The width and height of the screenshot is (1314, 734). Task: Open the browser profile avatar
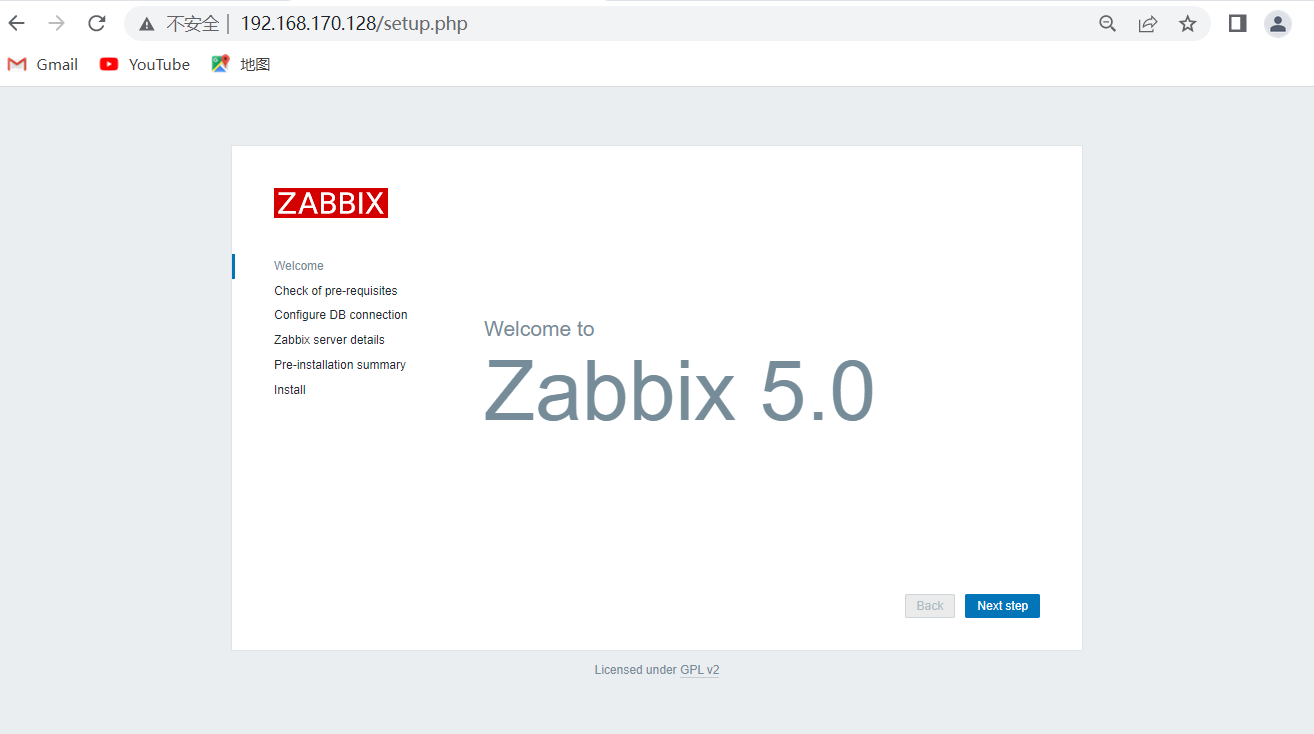(x=1277, y=23)
